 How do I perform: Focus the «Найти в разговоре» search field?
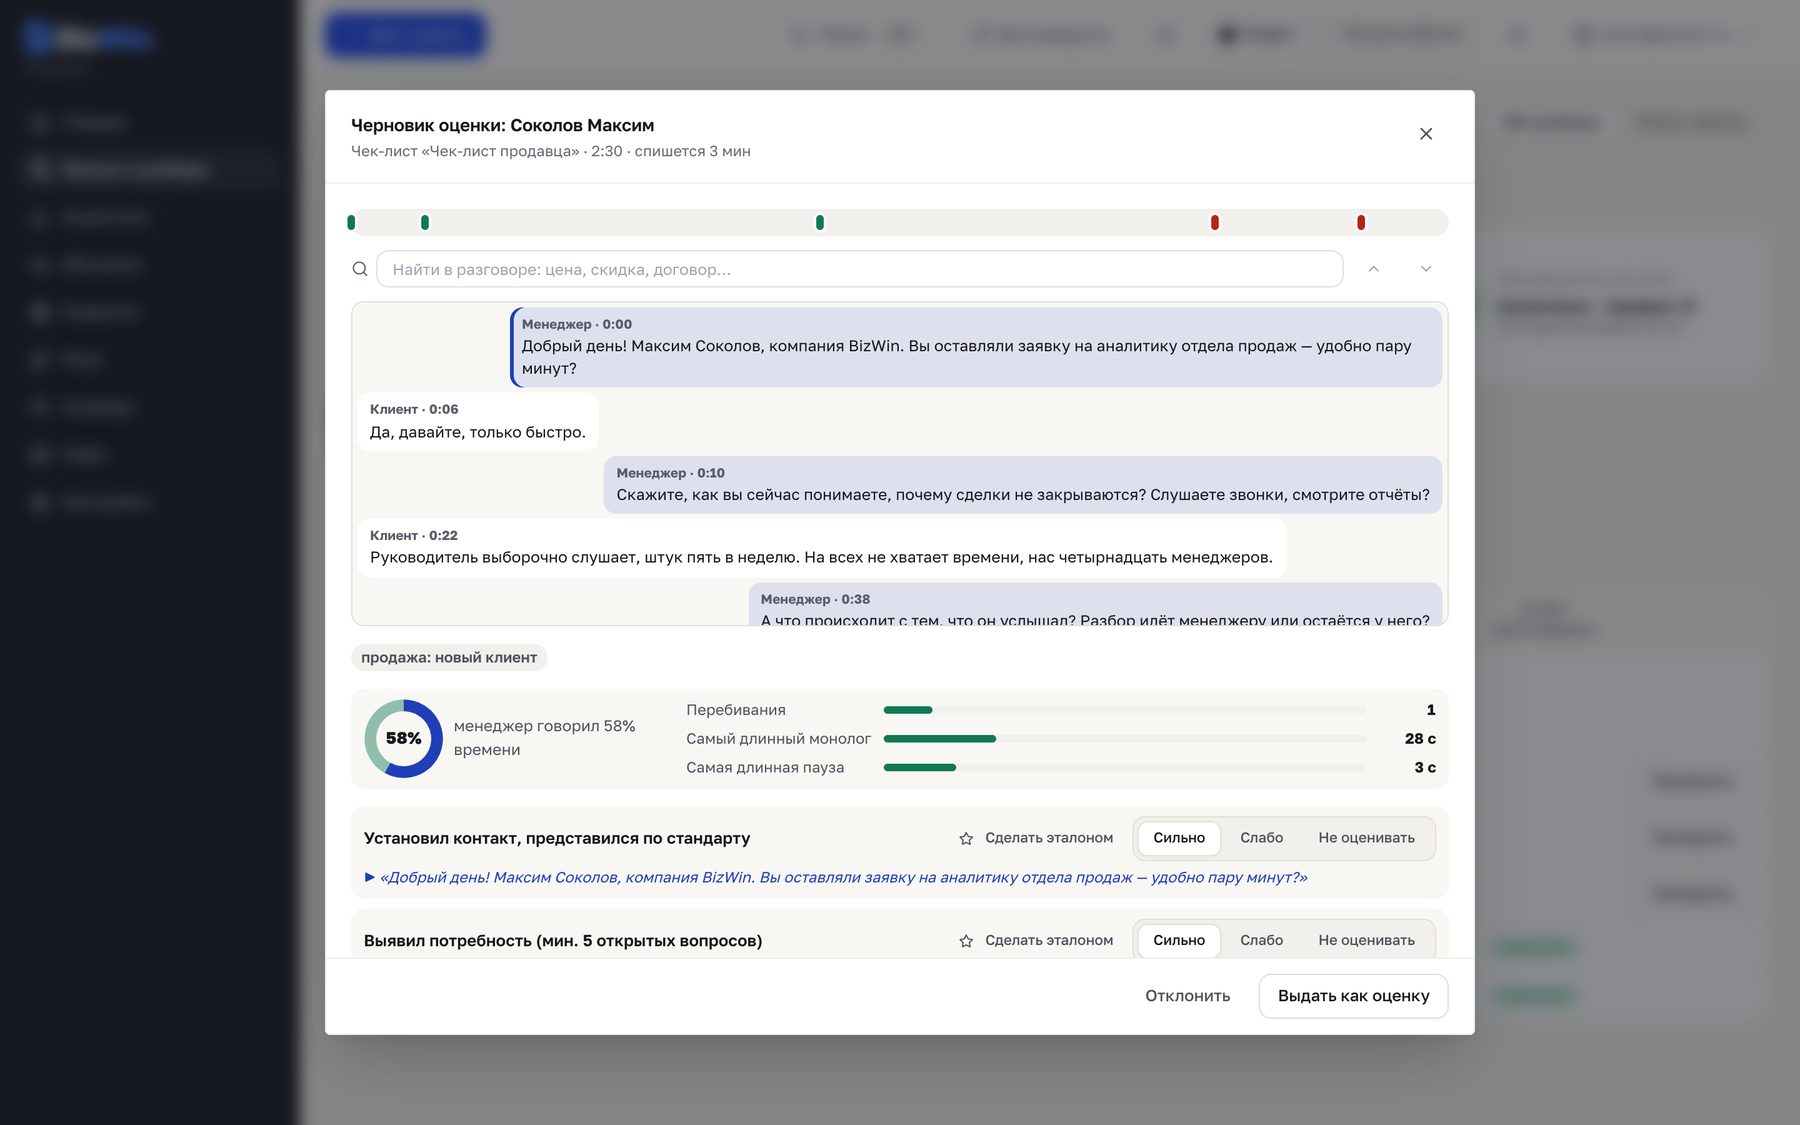859,269
